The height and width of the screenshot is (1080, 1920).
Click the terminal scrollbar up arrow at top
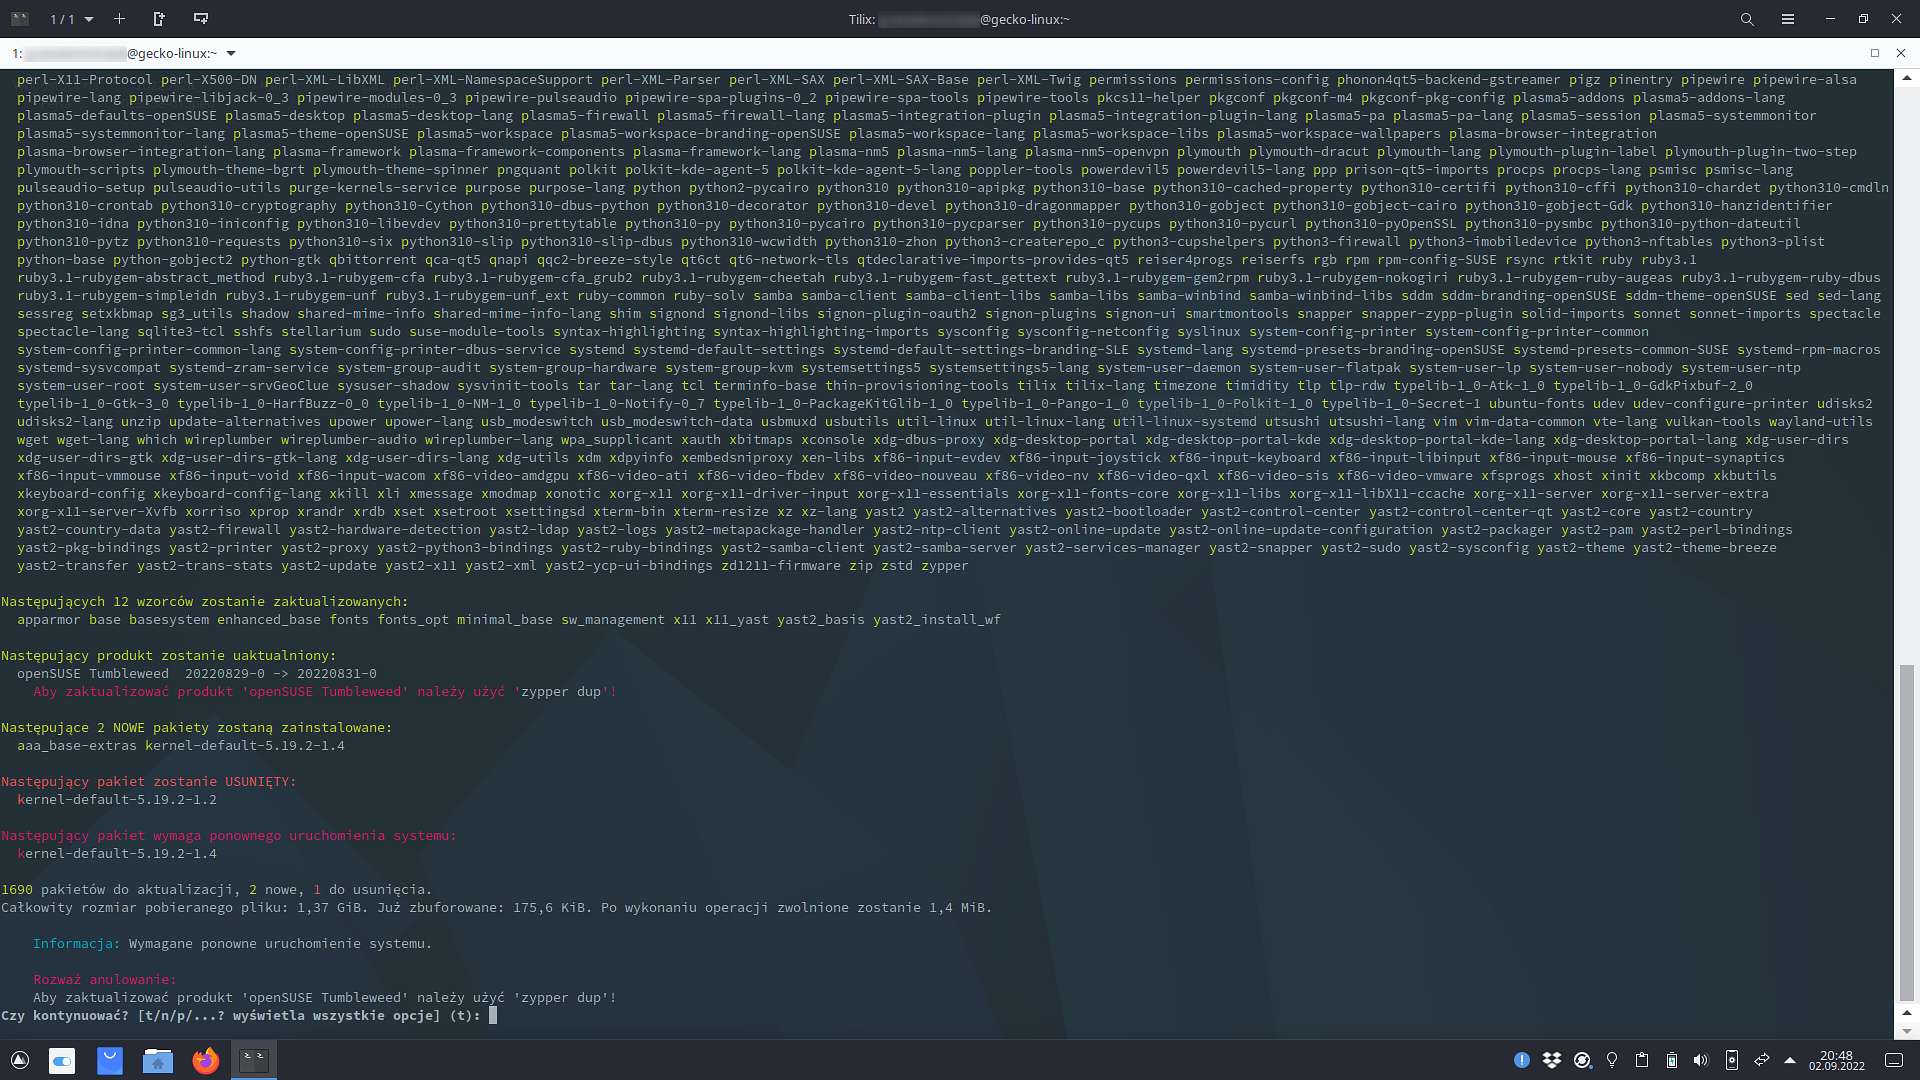click(1907, 78)
